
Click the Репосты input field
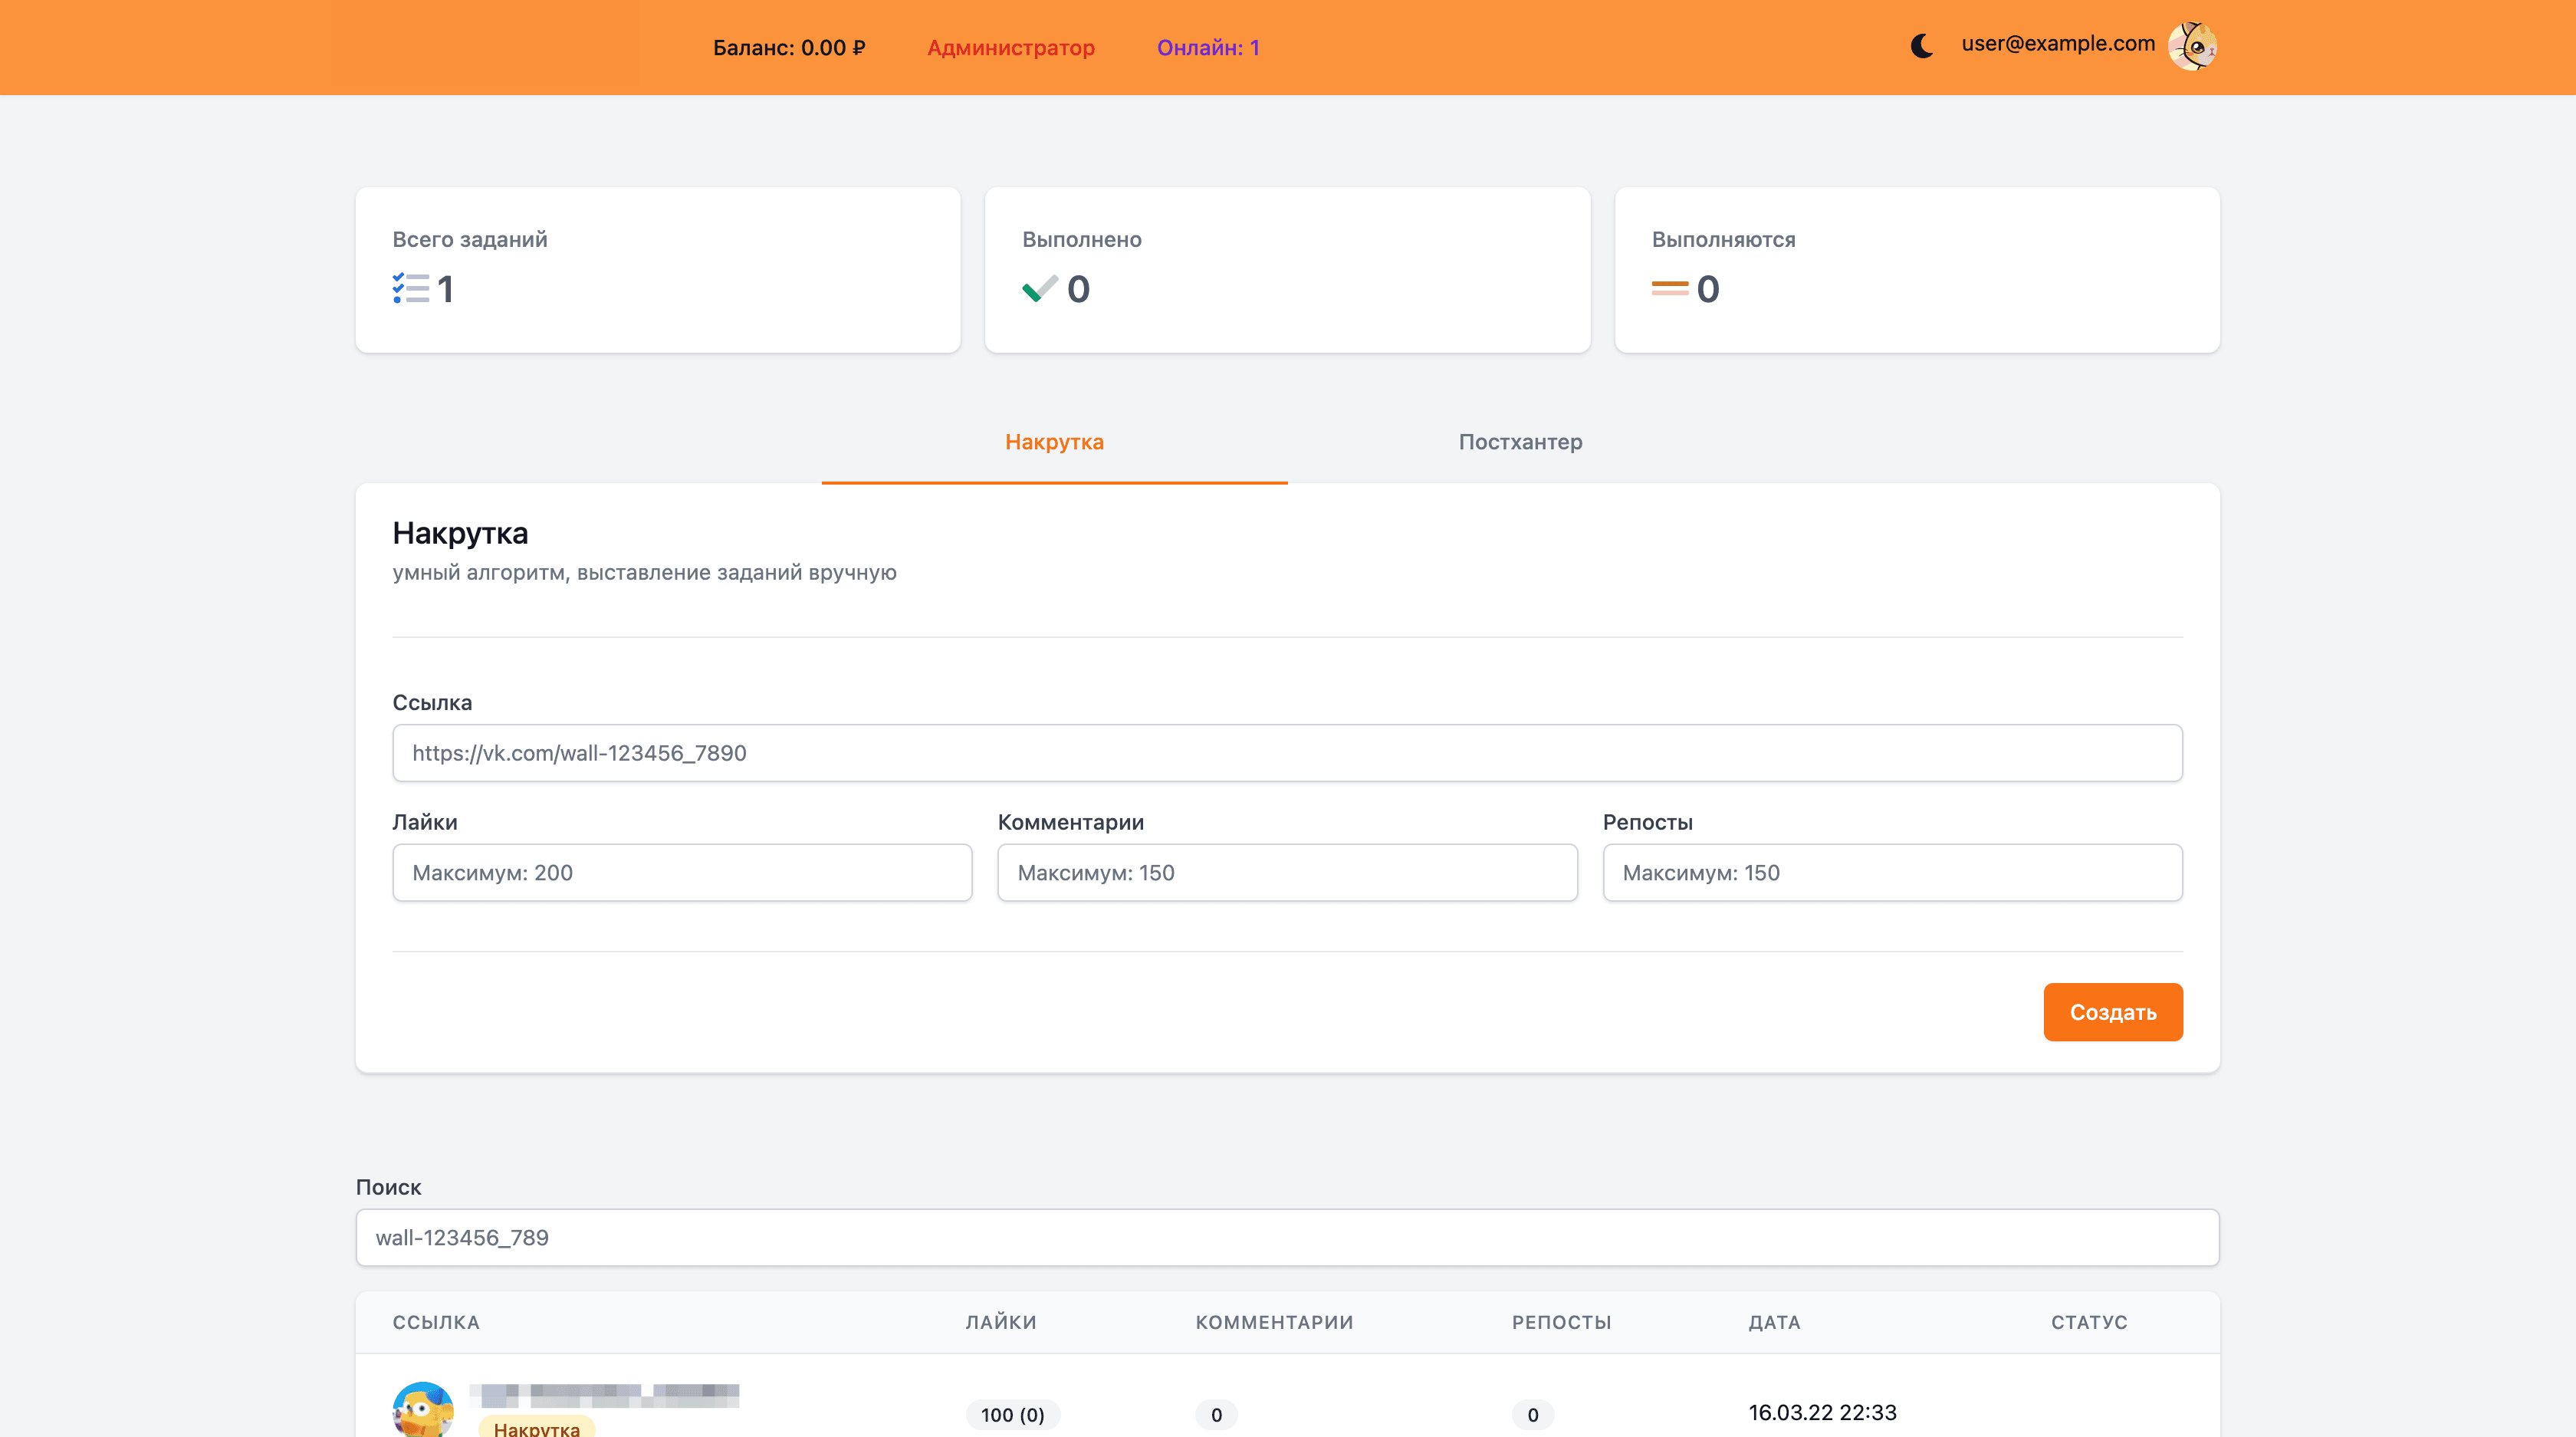1892,872
